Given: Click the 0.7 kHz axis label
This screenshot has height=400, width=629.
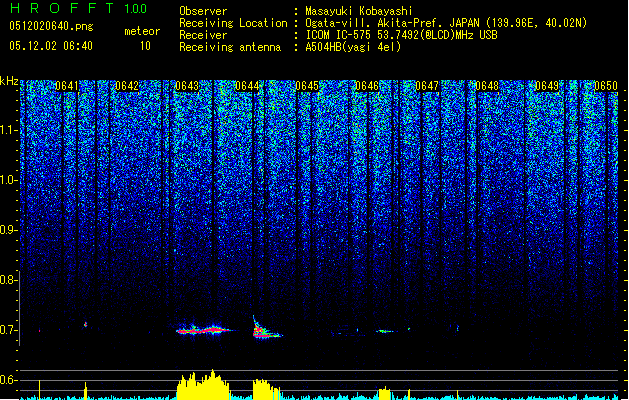Looking at the screenshot, I should (x=8, y=330).
